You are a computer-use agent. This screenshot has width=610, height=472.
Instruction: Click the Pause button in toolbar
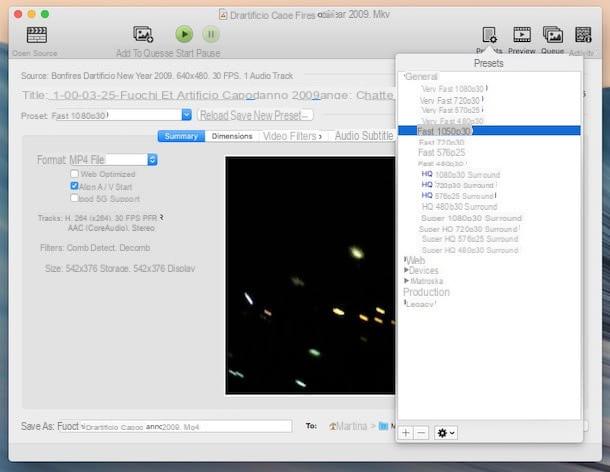point(211,35)
